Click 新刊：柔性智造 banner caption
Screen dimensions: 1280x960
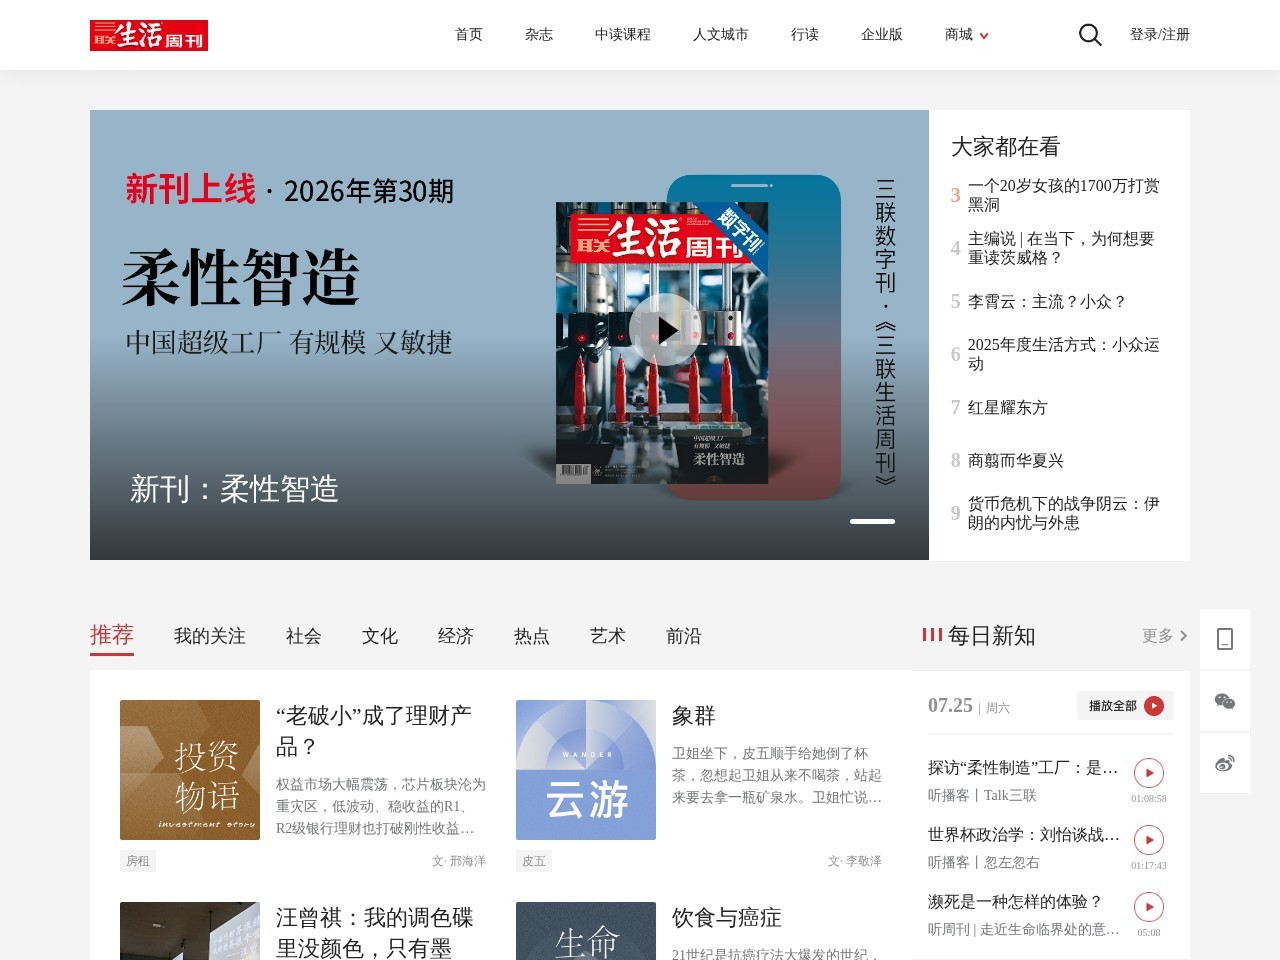coord(234,489)
